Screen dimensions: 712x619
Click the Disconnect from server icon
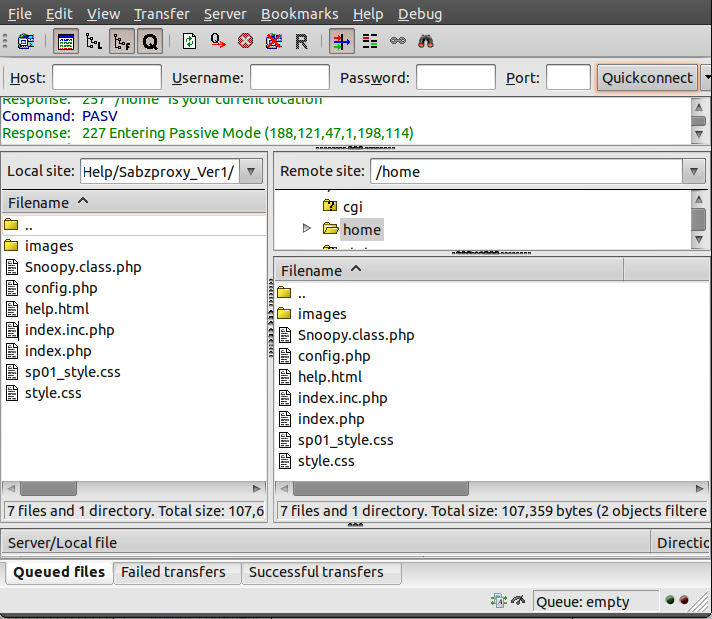(274, 42)
